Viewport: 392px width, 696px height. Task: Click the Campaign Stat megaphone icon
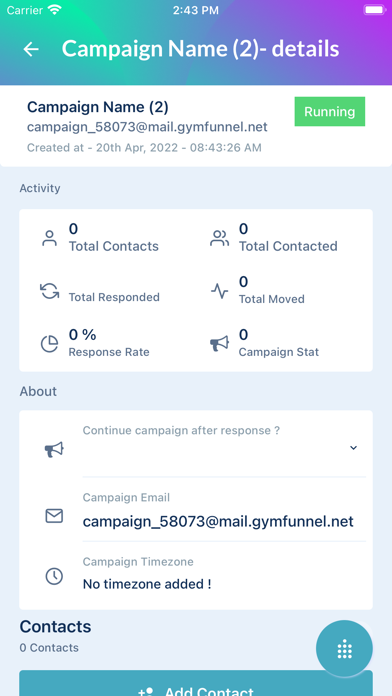(219, 344)
